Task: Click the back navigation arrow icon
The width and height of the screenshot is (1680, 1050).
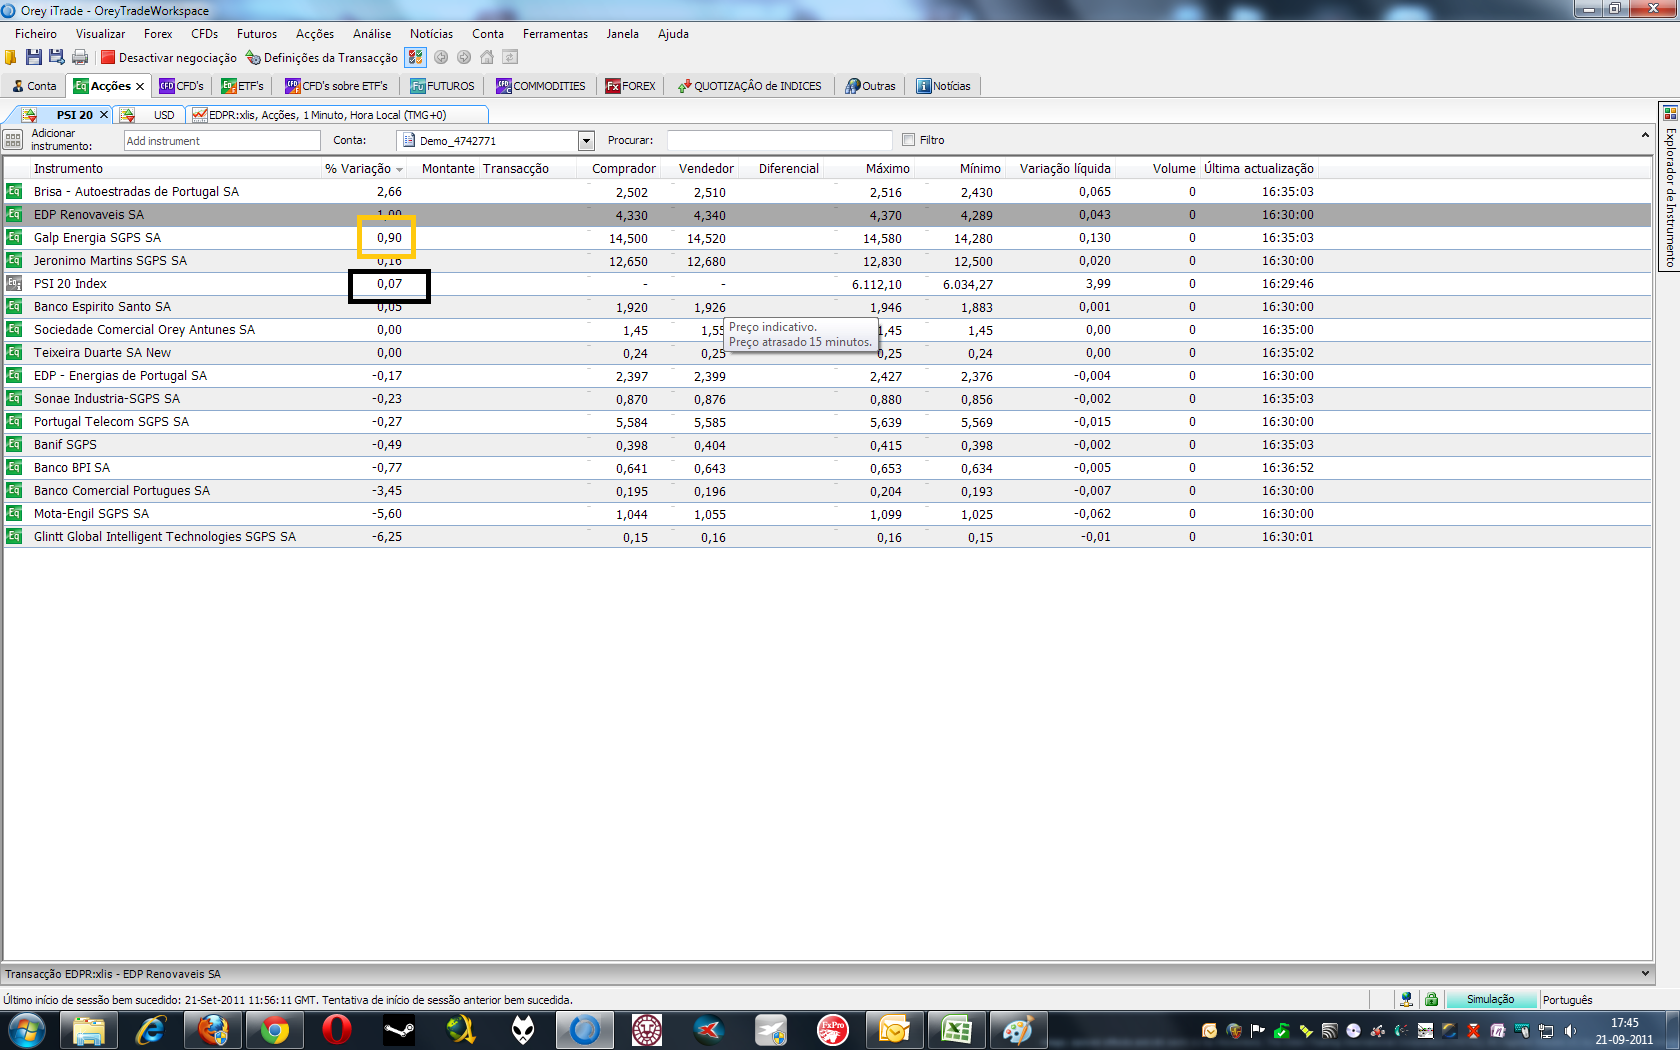Action: pos(441,57)
